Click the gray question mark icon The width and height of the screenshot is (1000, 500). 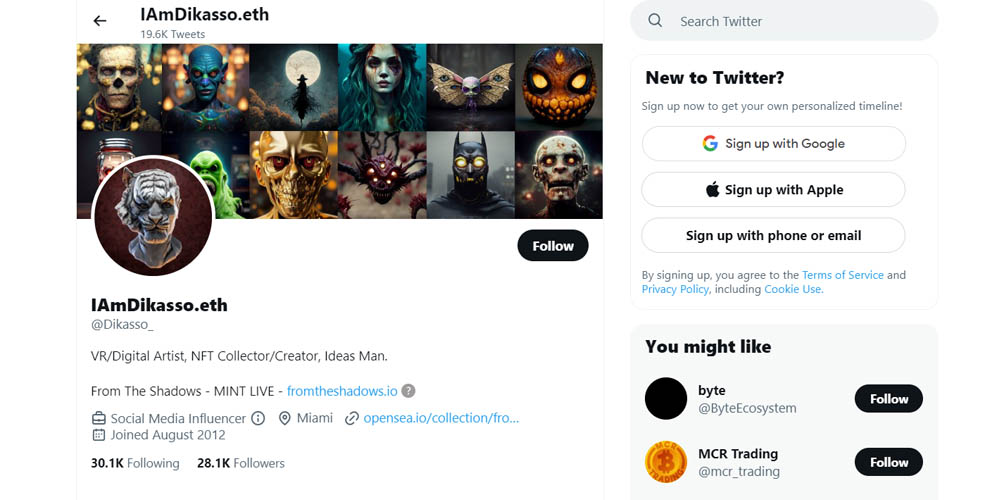[x=408, y=391]
